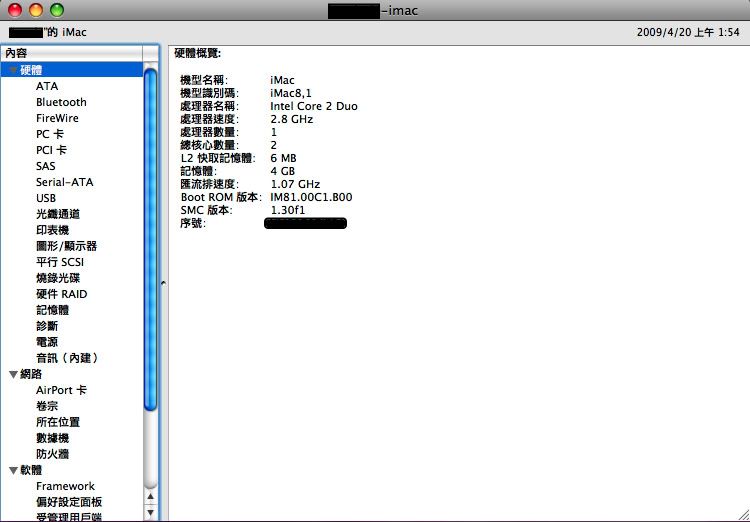The image size is (750, 522).
Task: Select 燒錄光碟 entry
Action: pyautogui.click(x=58, y=278)
